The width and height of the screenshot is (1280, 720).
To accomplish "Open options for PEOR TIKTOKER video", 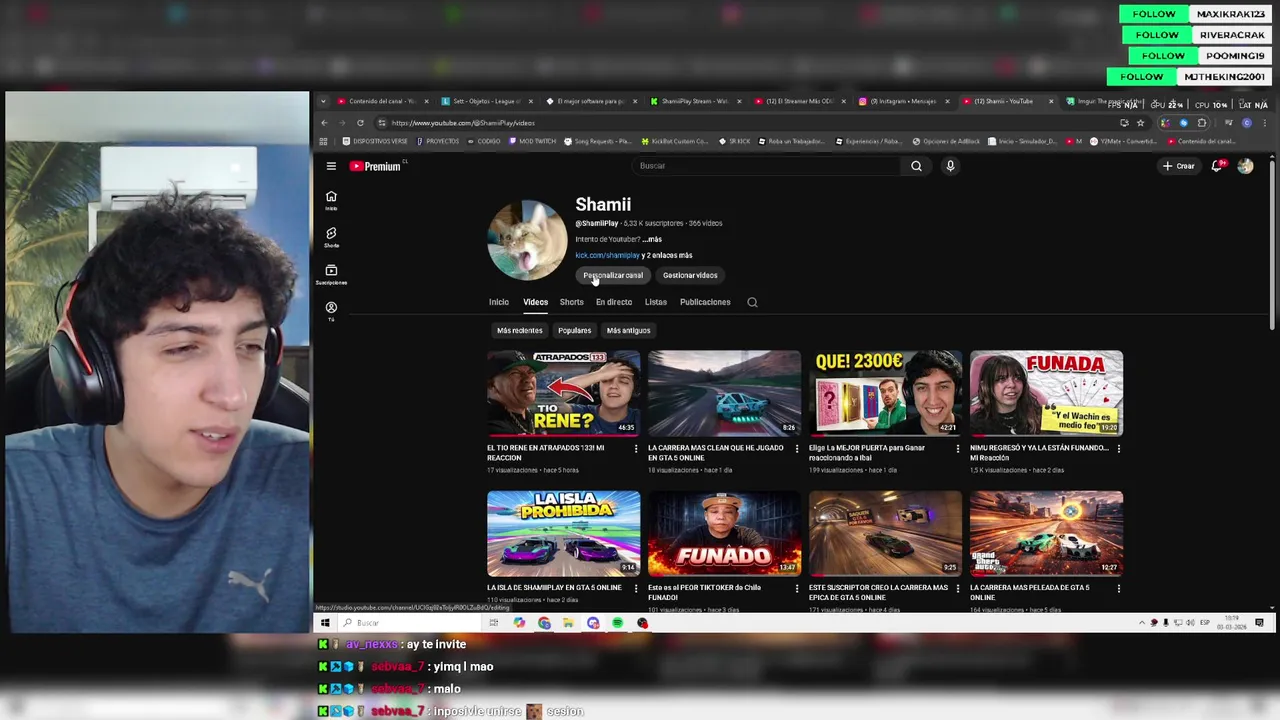I will click(796, 588).
